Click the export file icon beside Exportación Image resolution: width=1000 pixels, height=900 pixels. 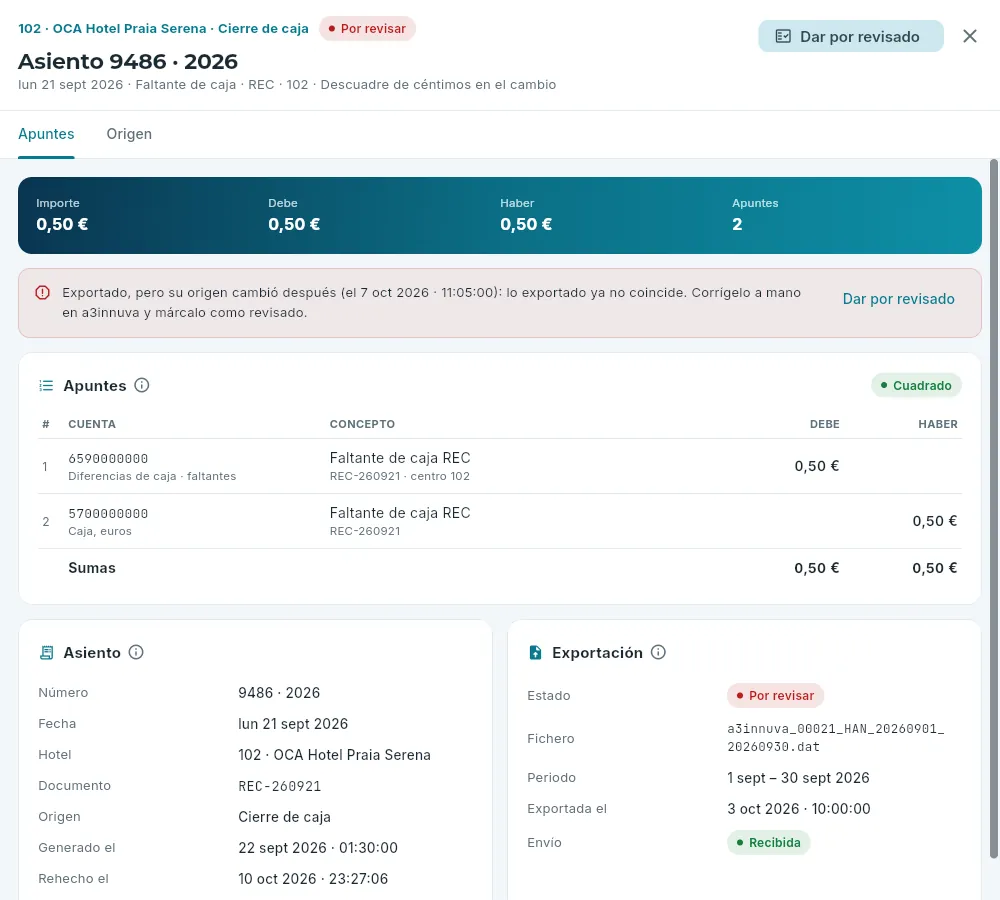pyautogui.click(x=535, y=653)
